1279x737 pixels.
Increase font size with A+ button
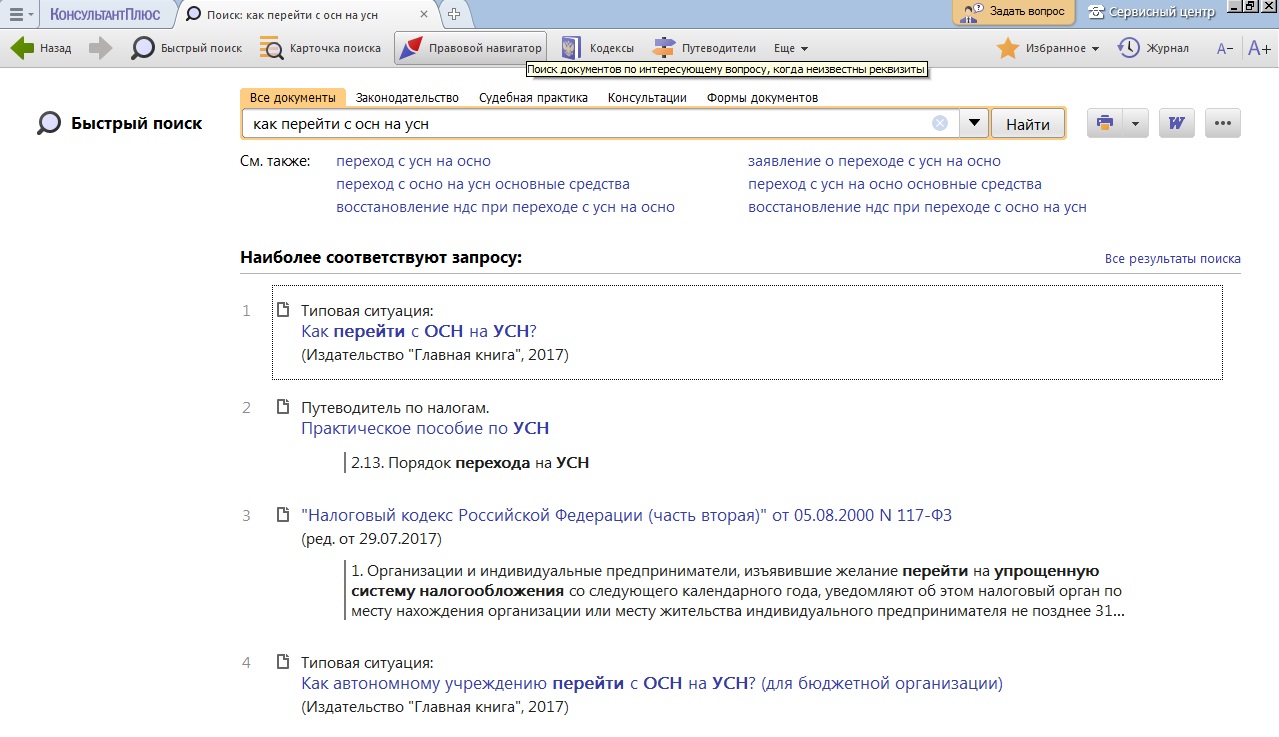1259,48
